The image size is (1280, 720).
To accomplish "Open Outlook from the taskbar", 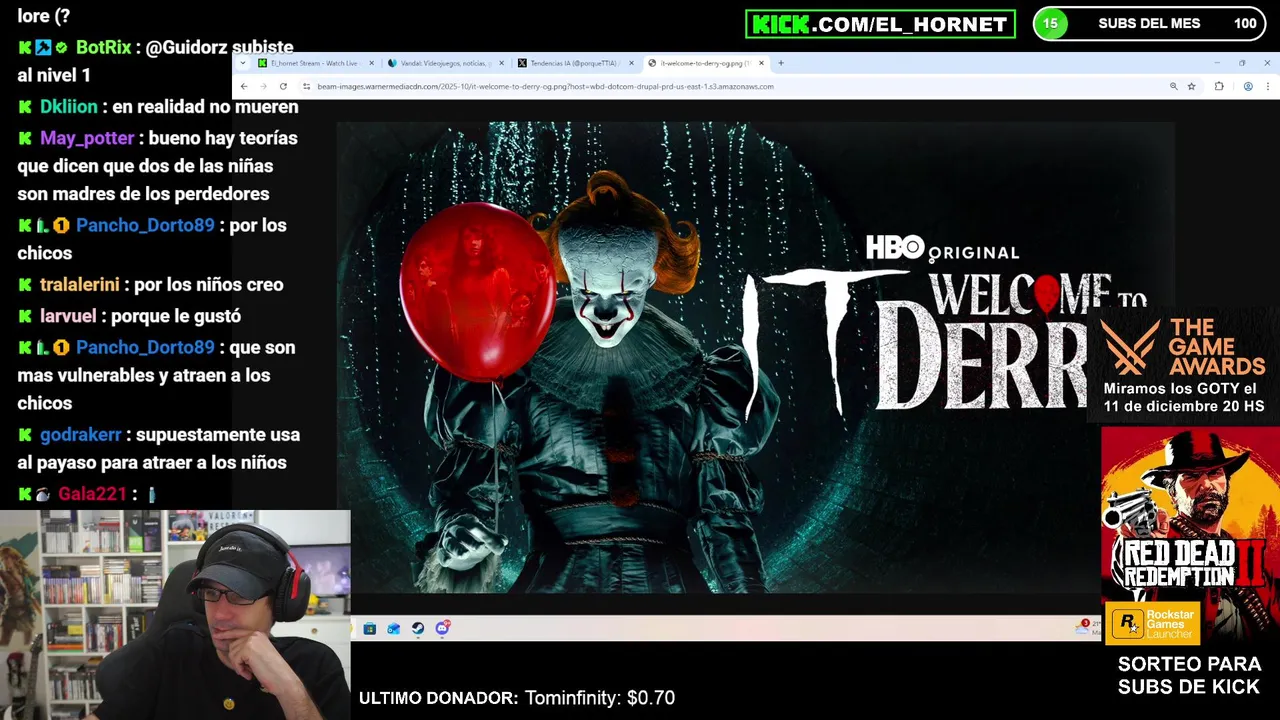I will [x=393, y=628].
